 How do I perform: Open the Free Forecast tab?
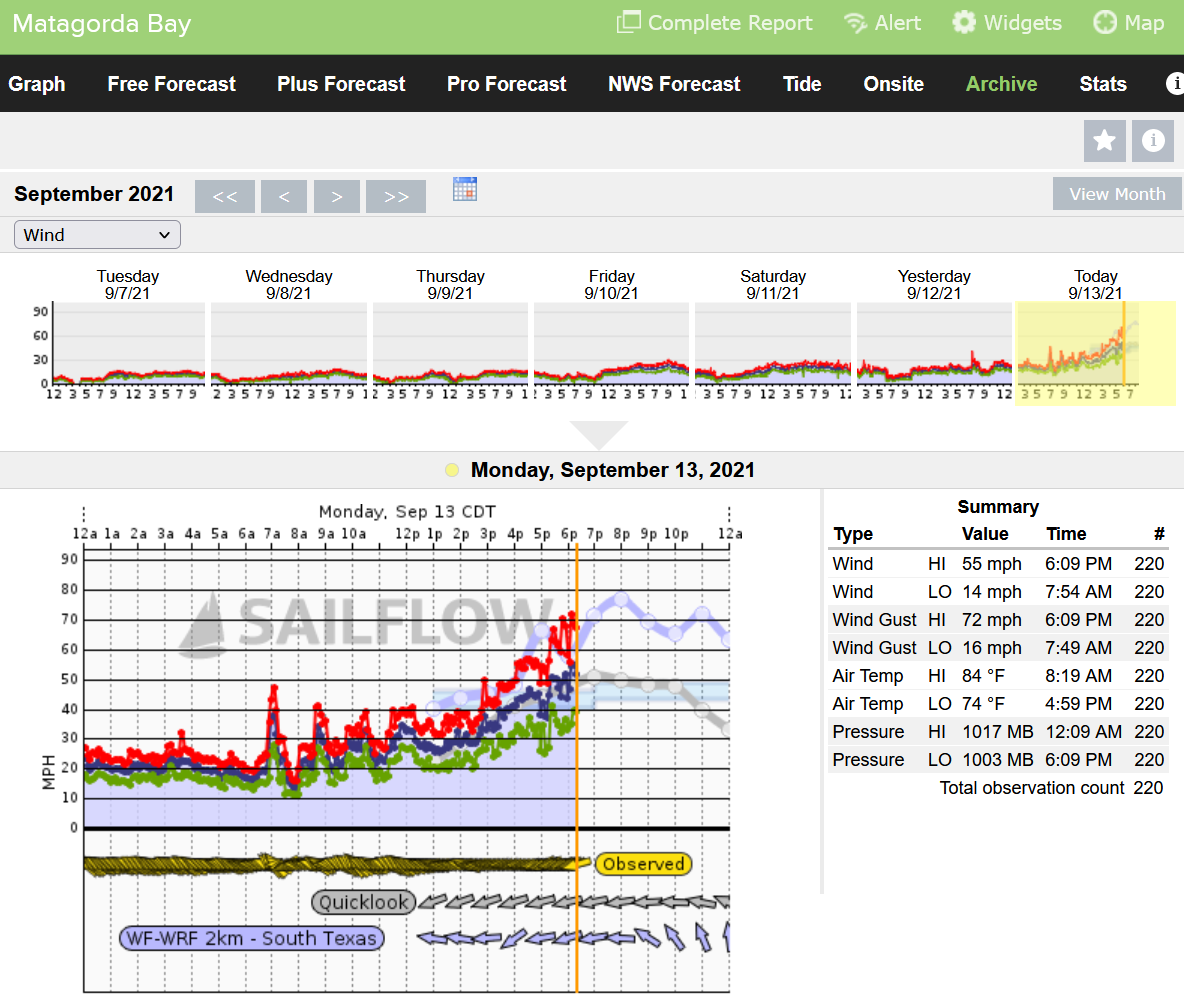click(171, 84)
